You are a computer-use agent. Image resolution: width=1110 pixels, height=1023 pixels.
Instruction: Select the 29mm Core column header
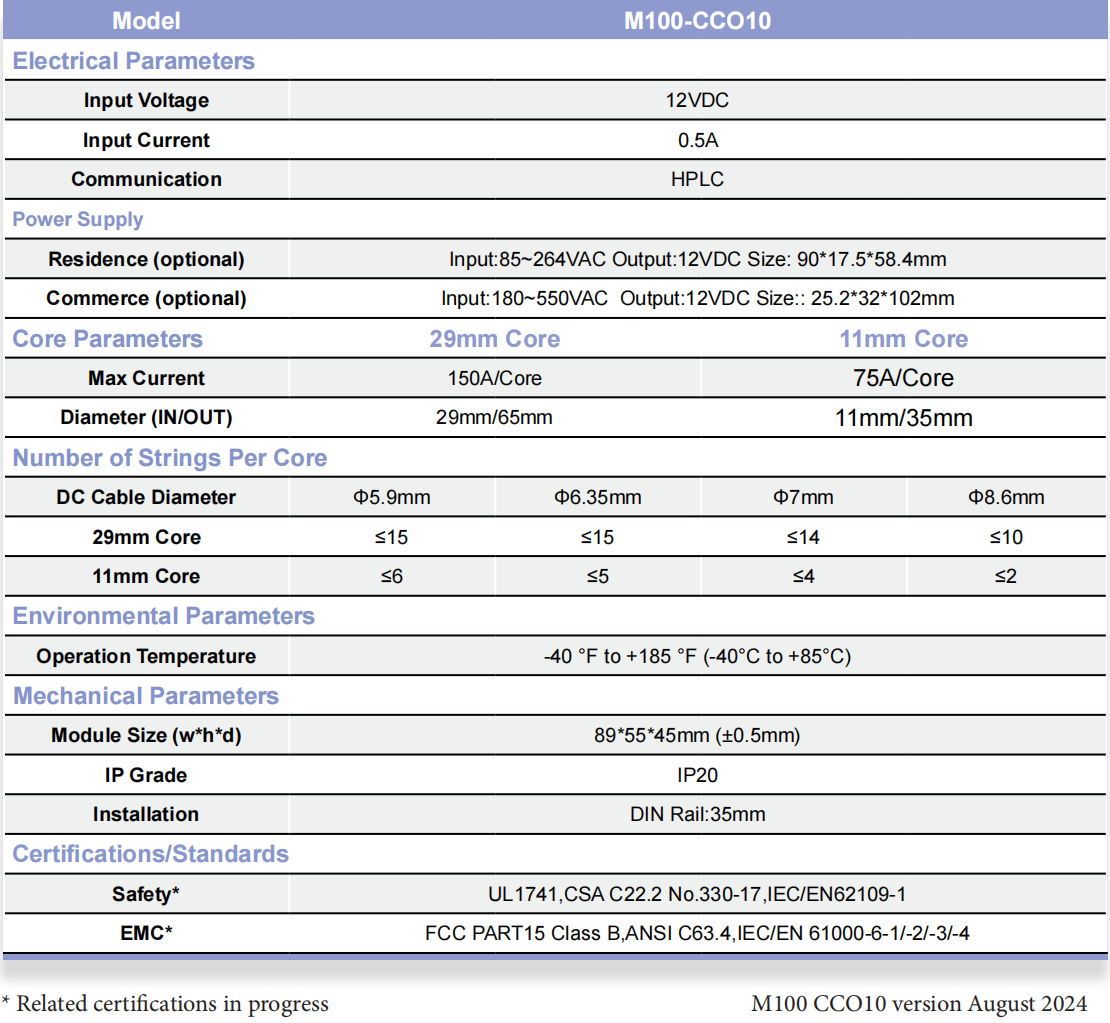tap(494, 339)
